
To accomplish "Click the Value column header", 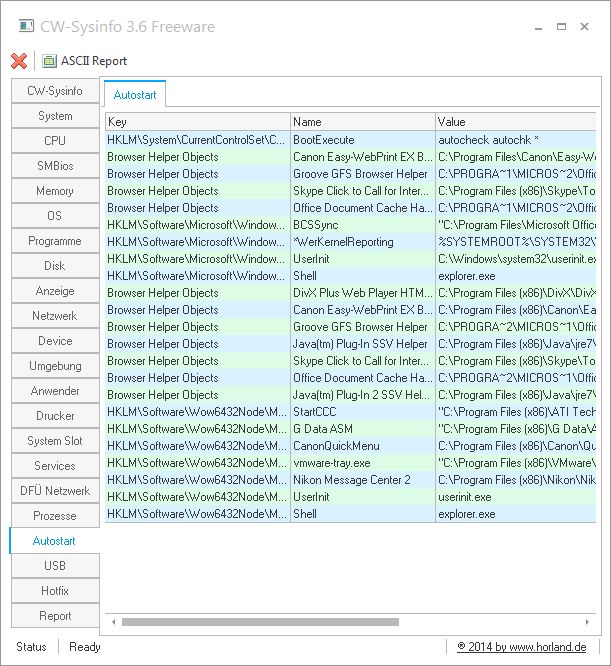I will click(x=515, y=122).
